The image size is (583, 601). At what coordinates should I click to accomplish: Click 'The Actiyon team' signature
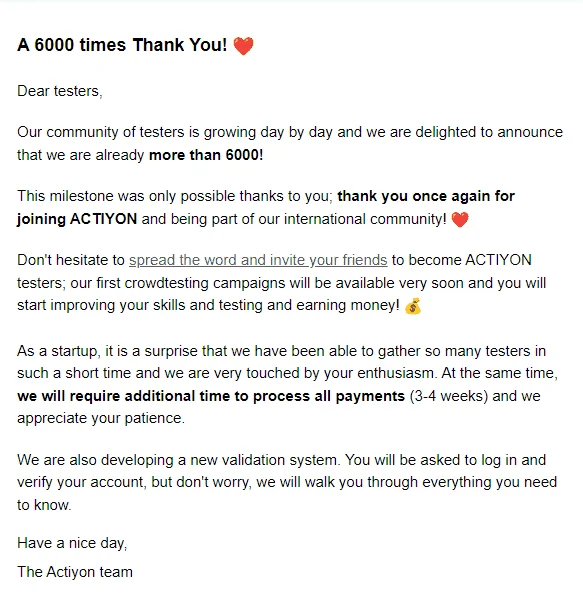[75, 572]
